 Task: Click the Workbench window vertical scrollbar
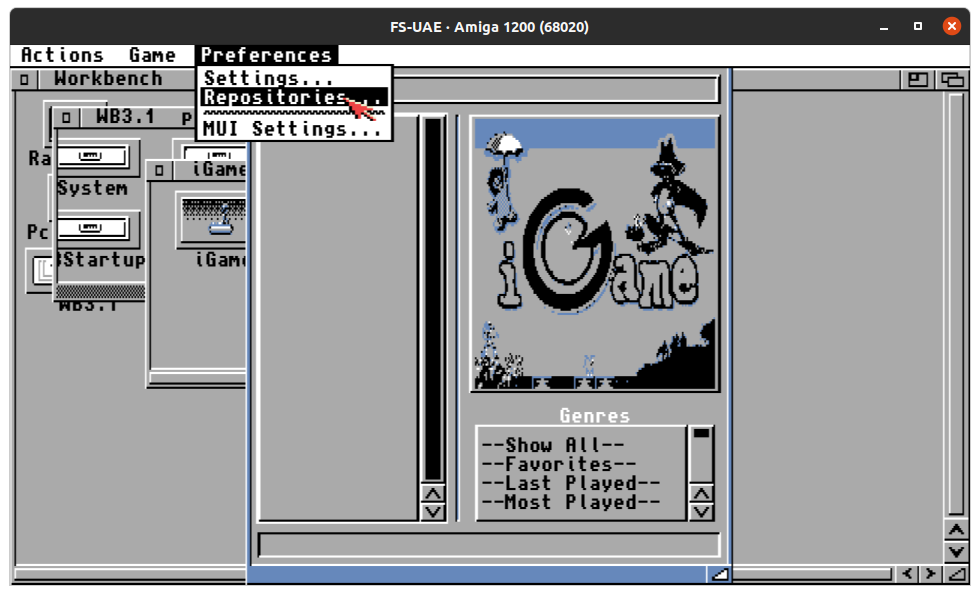[x=956, y=304]
